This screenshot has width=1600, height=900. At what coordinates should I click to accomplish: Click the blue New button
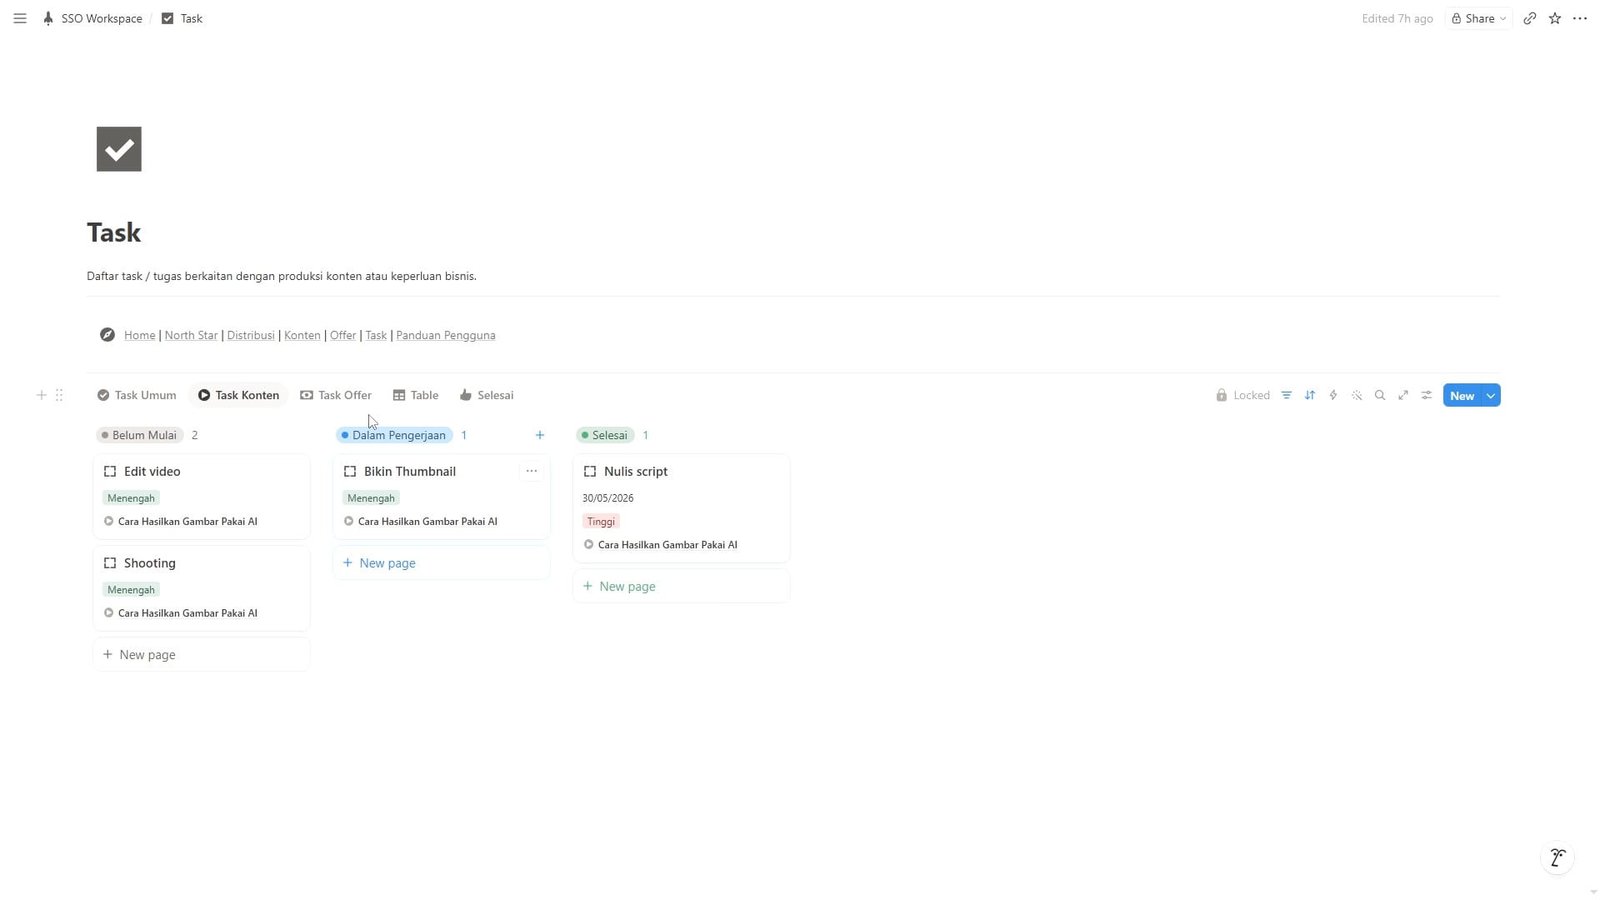1462,396
